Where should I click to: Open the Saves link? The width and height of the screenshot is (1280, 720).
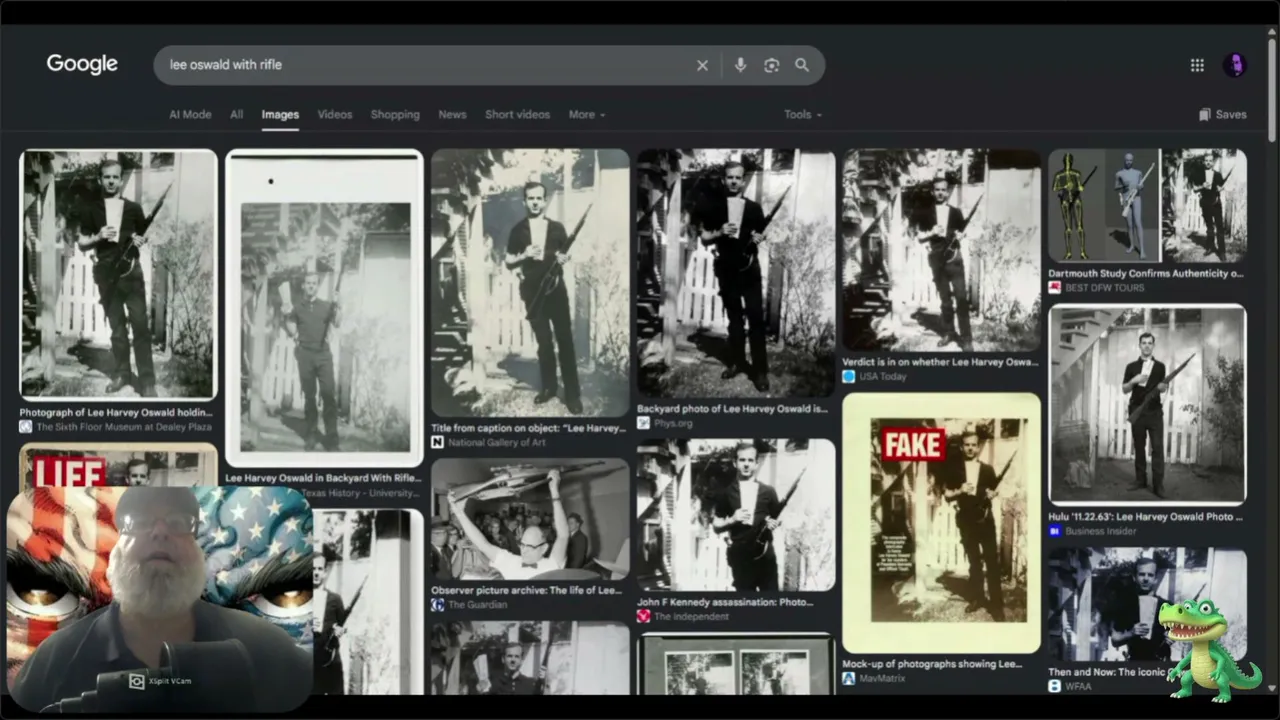pos(1223,115)
